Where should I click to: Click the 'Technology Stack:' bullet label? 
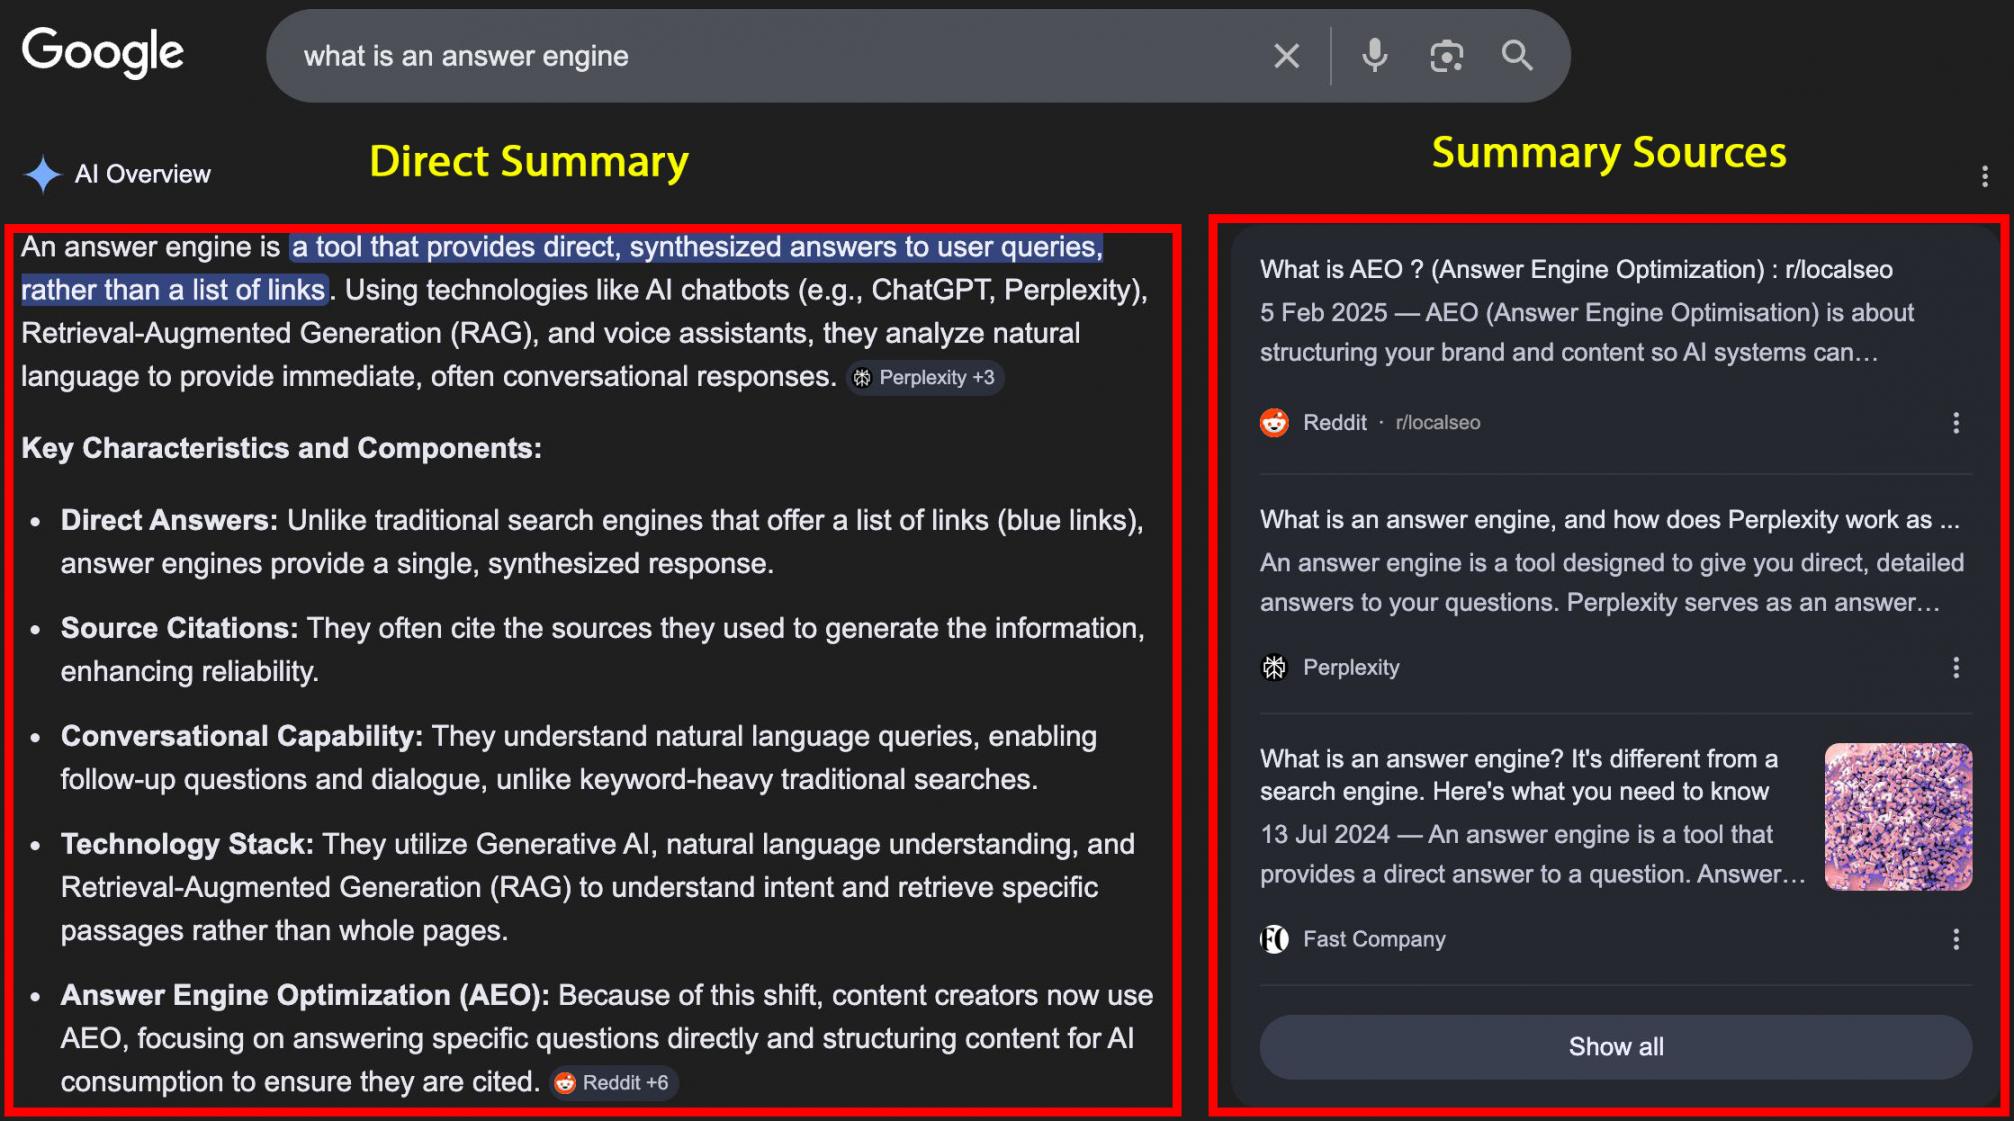tap(187, 844)
